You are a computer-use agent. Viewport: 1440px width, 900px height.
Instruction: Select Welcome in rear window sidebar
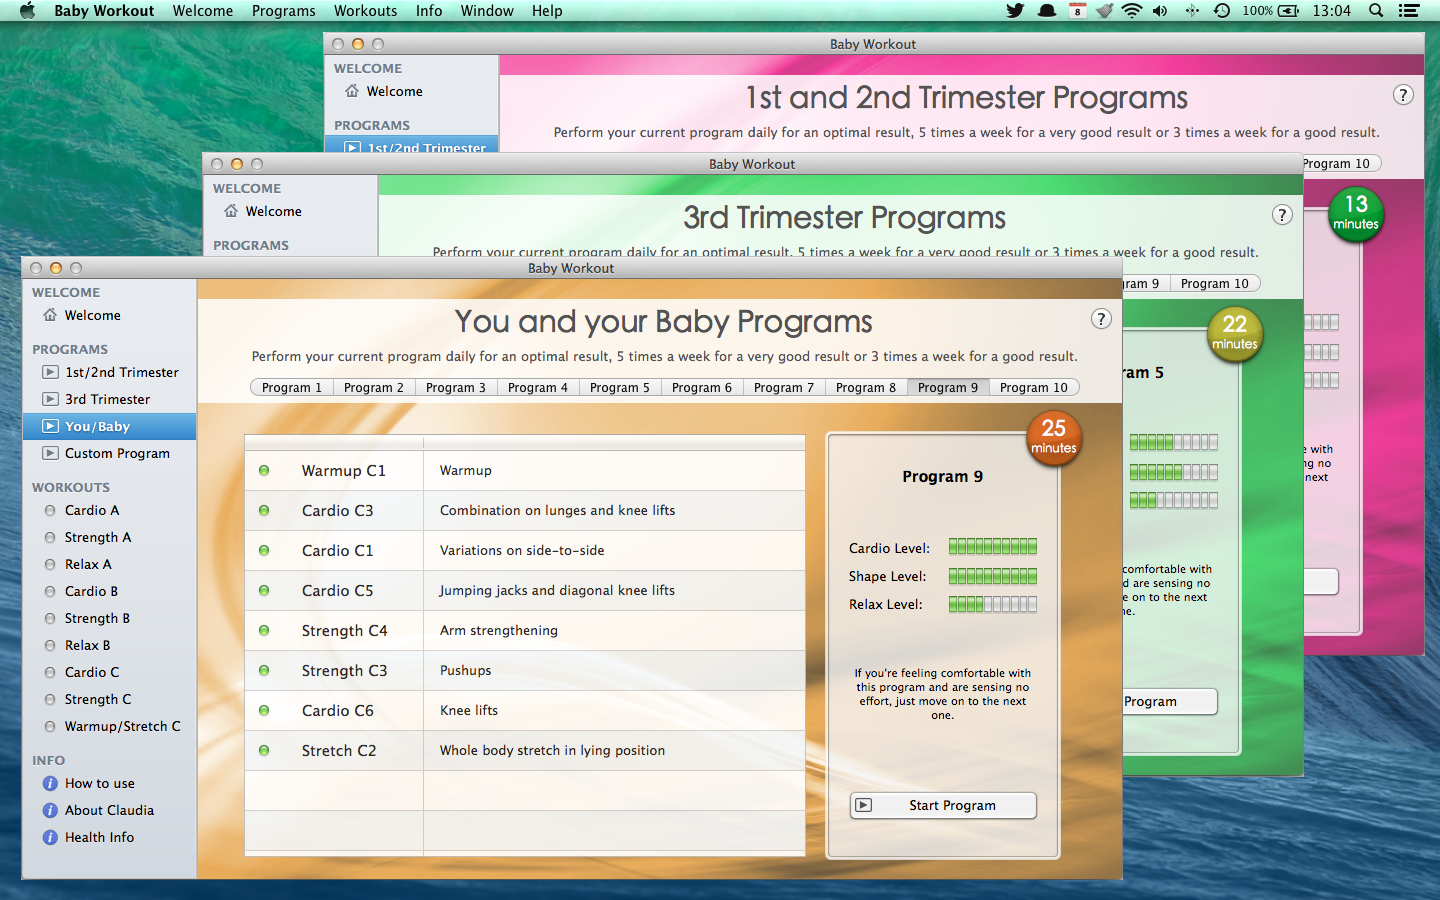(x=394, y=91)
